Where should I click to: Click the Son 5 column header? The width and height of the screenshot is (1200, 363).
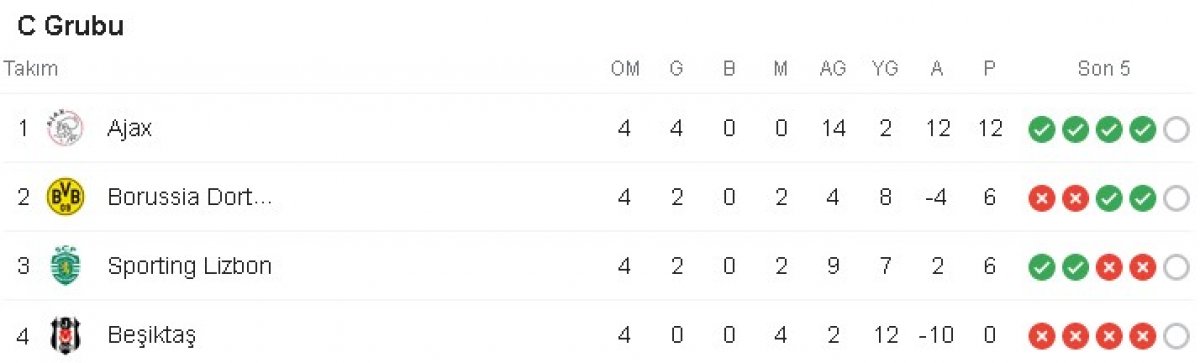pyautogui.click(x=1104, y=69)
